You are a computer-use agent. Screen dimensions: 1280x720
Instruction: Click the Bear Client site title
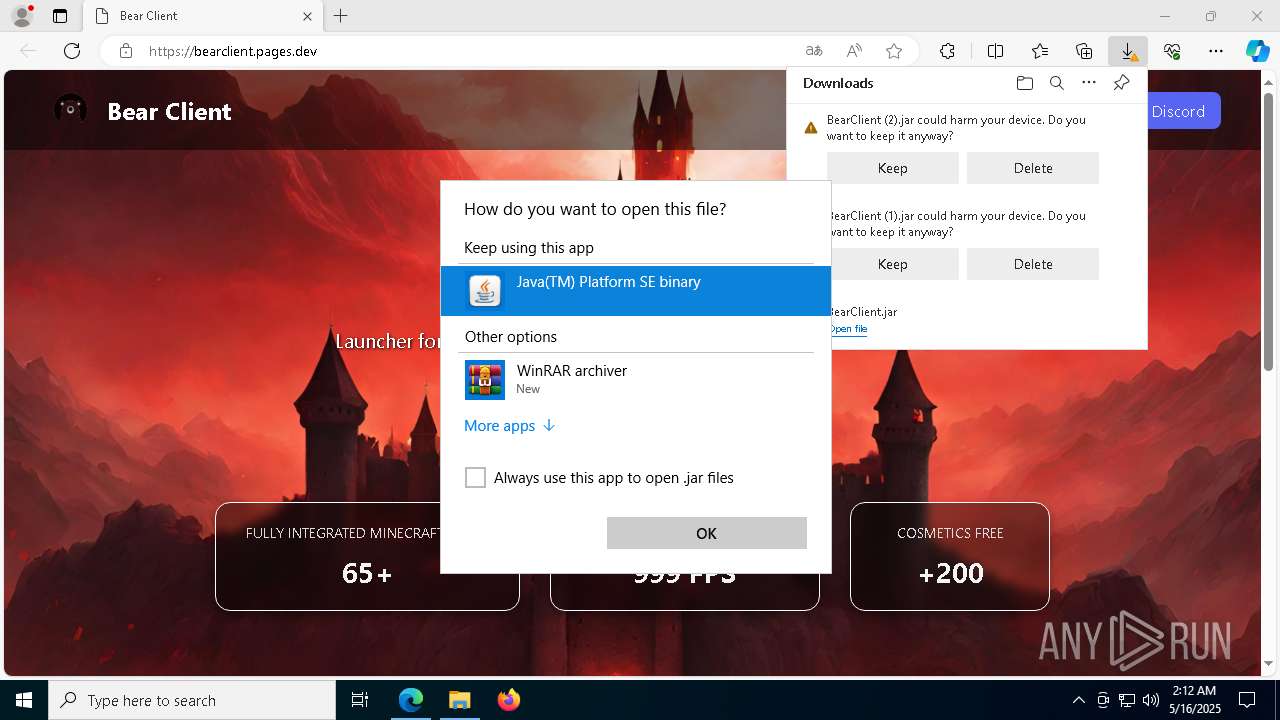click(x=169, y=111)
